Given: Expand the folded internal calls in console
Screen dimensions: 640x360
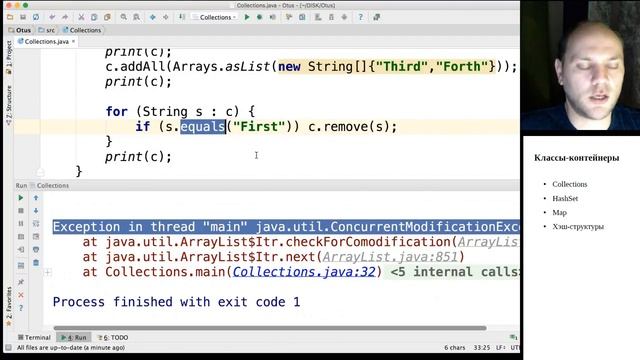Looking at the screenshot, I should tap(48, 272).
